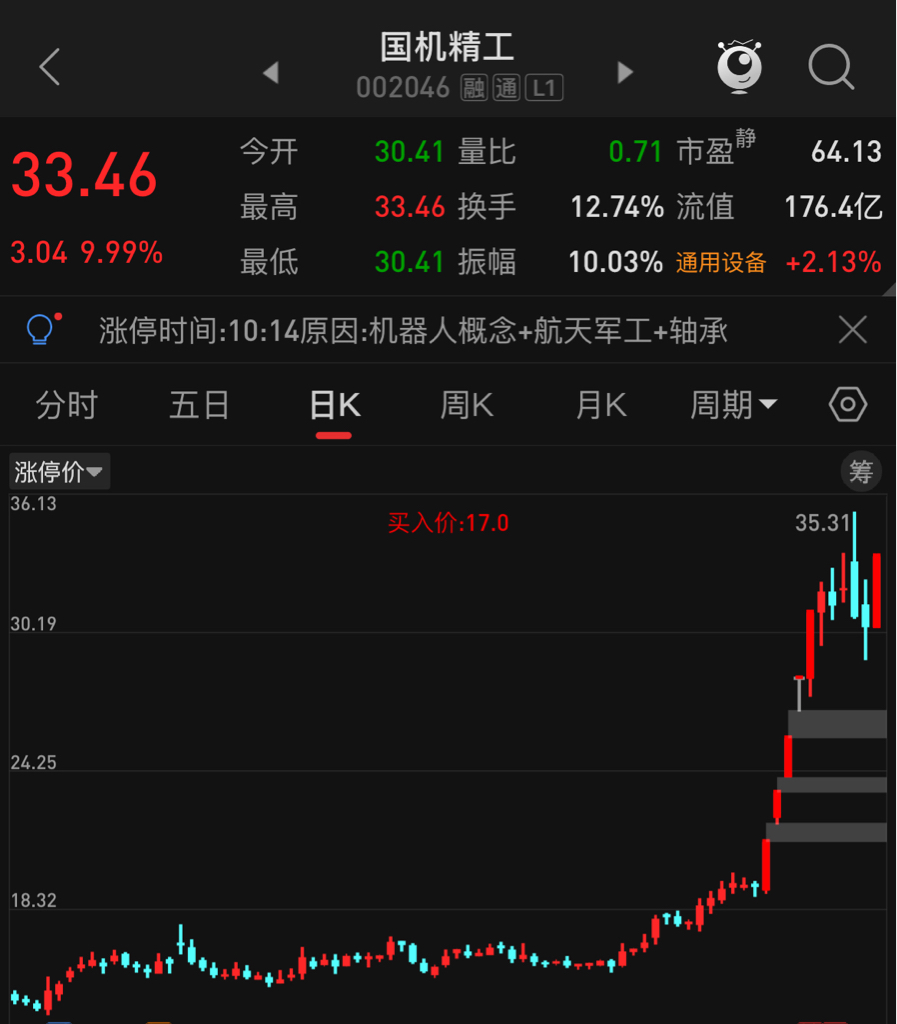This screenshot has width=897, height=1024.
Task: Tap the 市盈 value 64.13
Action: click(x=846, y=152)
